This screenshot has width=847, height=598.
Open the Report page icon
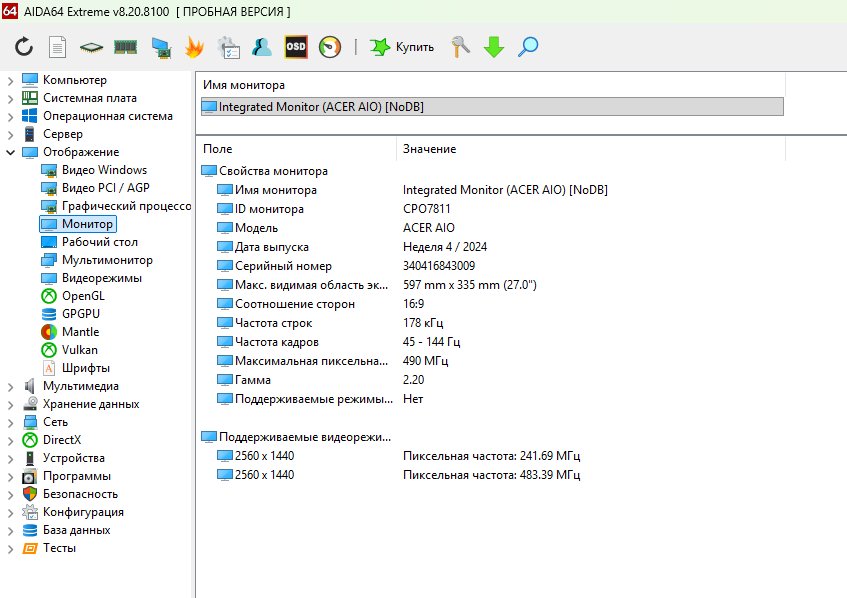(x=57, y=47)
